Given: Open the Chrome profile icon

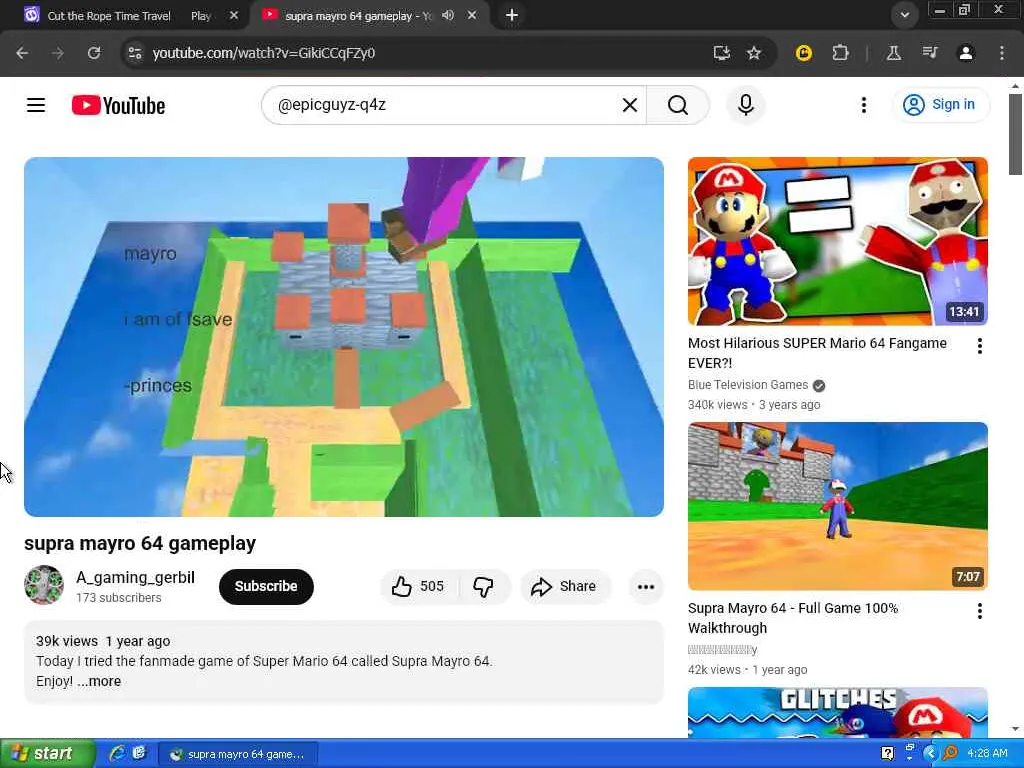Looking at the screenshot, I should [966, 53].
